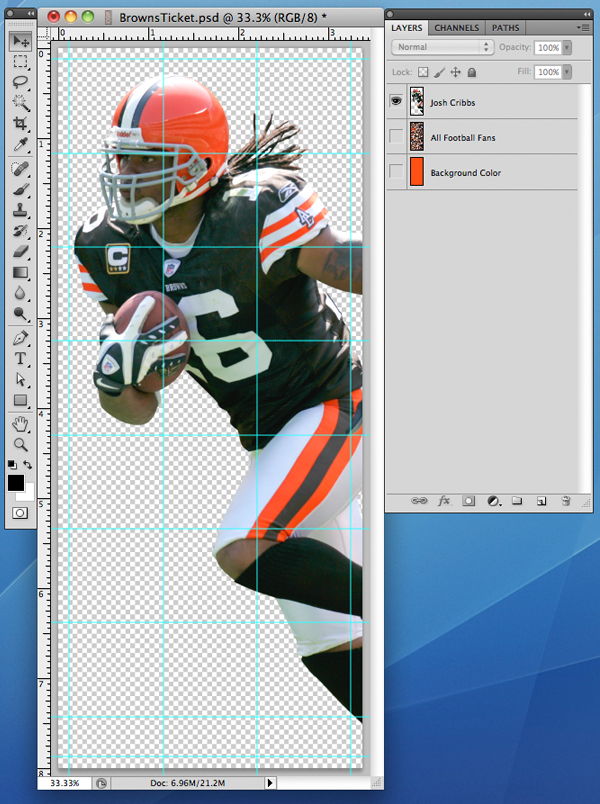Activate the Crop tool
This screenshot has width=600, height=804.
21,124
